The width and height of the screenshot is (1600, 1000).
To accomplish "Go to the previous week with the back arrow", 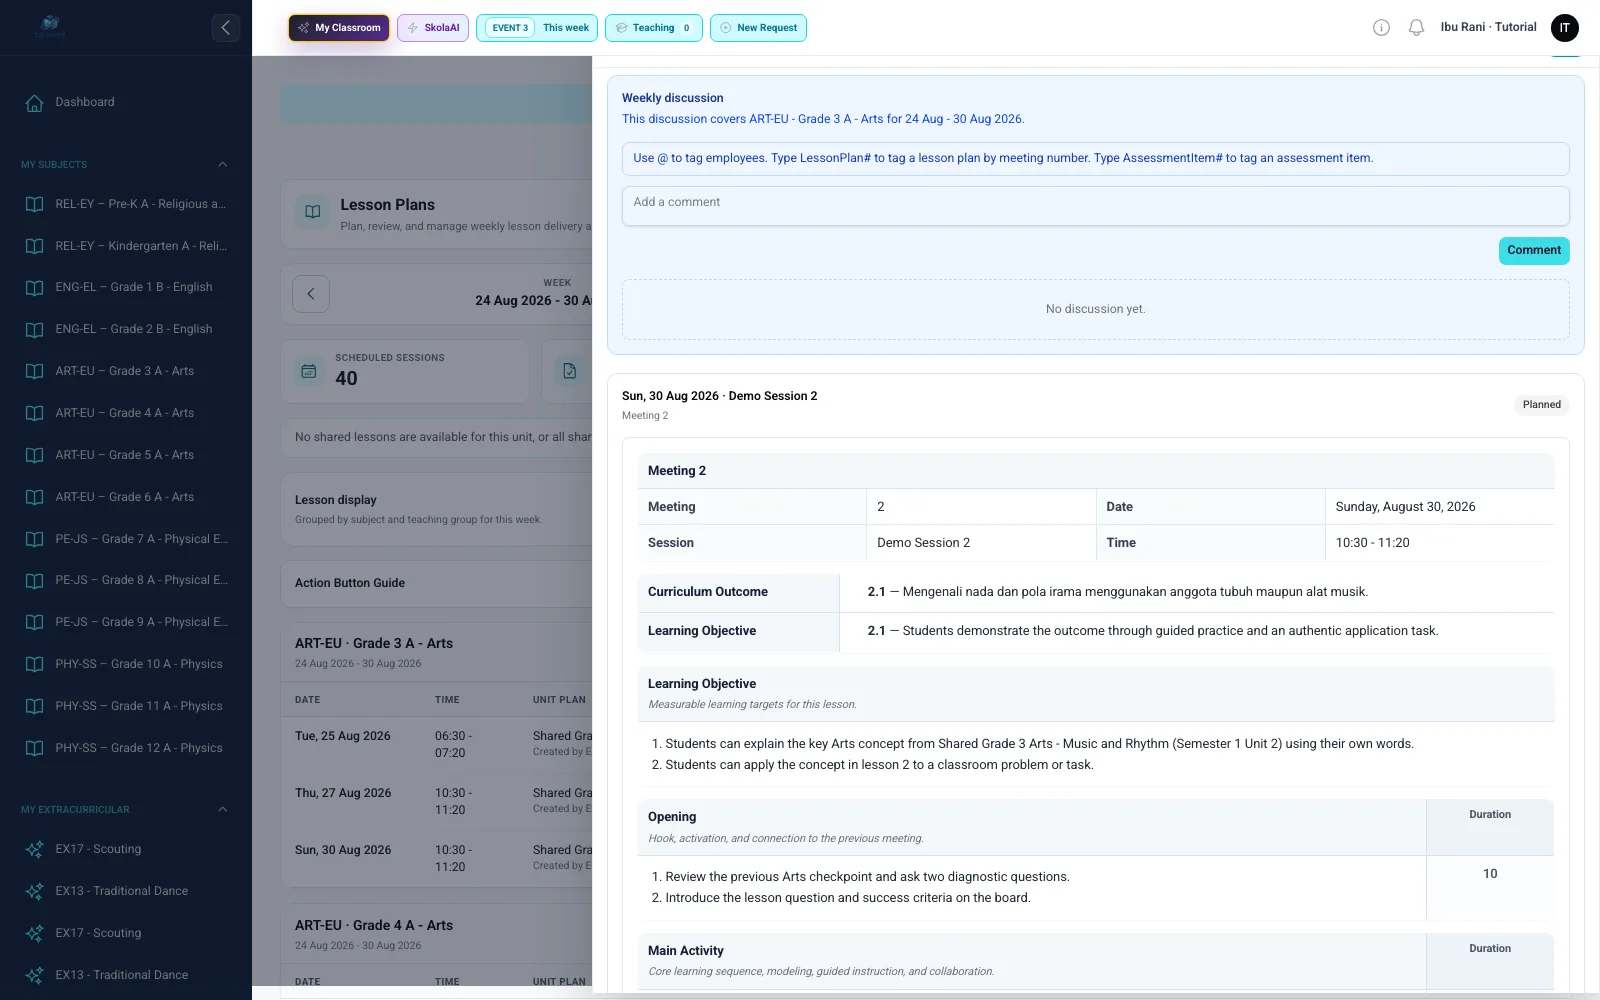I will click(x=311, y=294).
